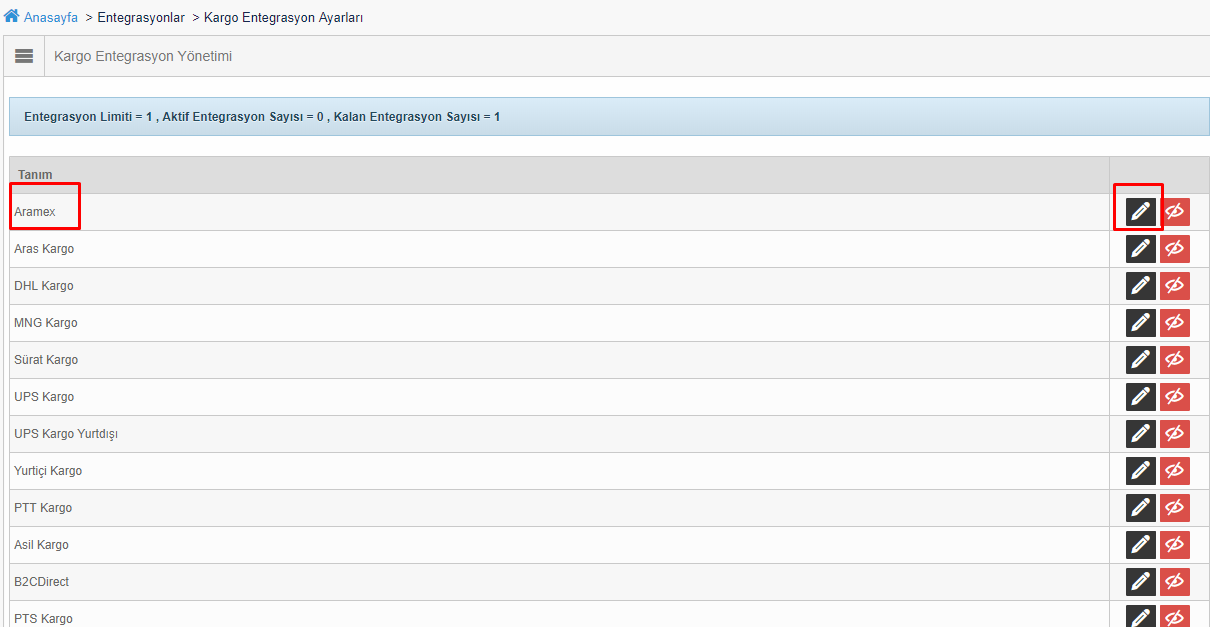Screen dimensions: 1210x627
Task: Toggle visibility for PTT Kargo
Action: pos(1175,508)
